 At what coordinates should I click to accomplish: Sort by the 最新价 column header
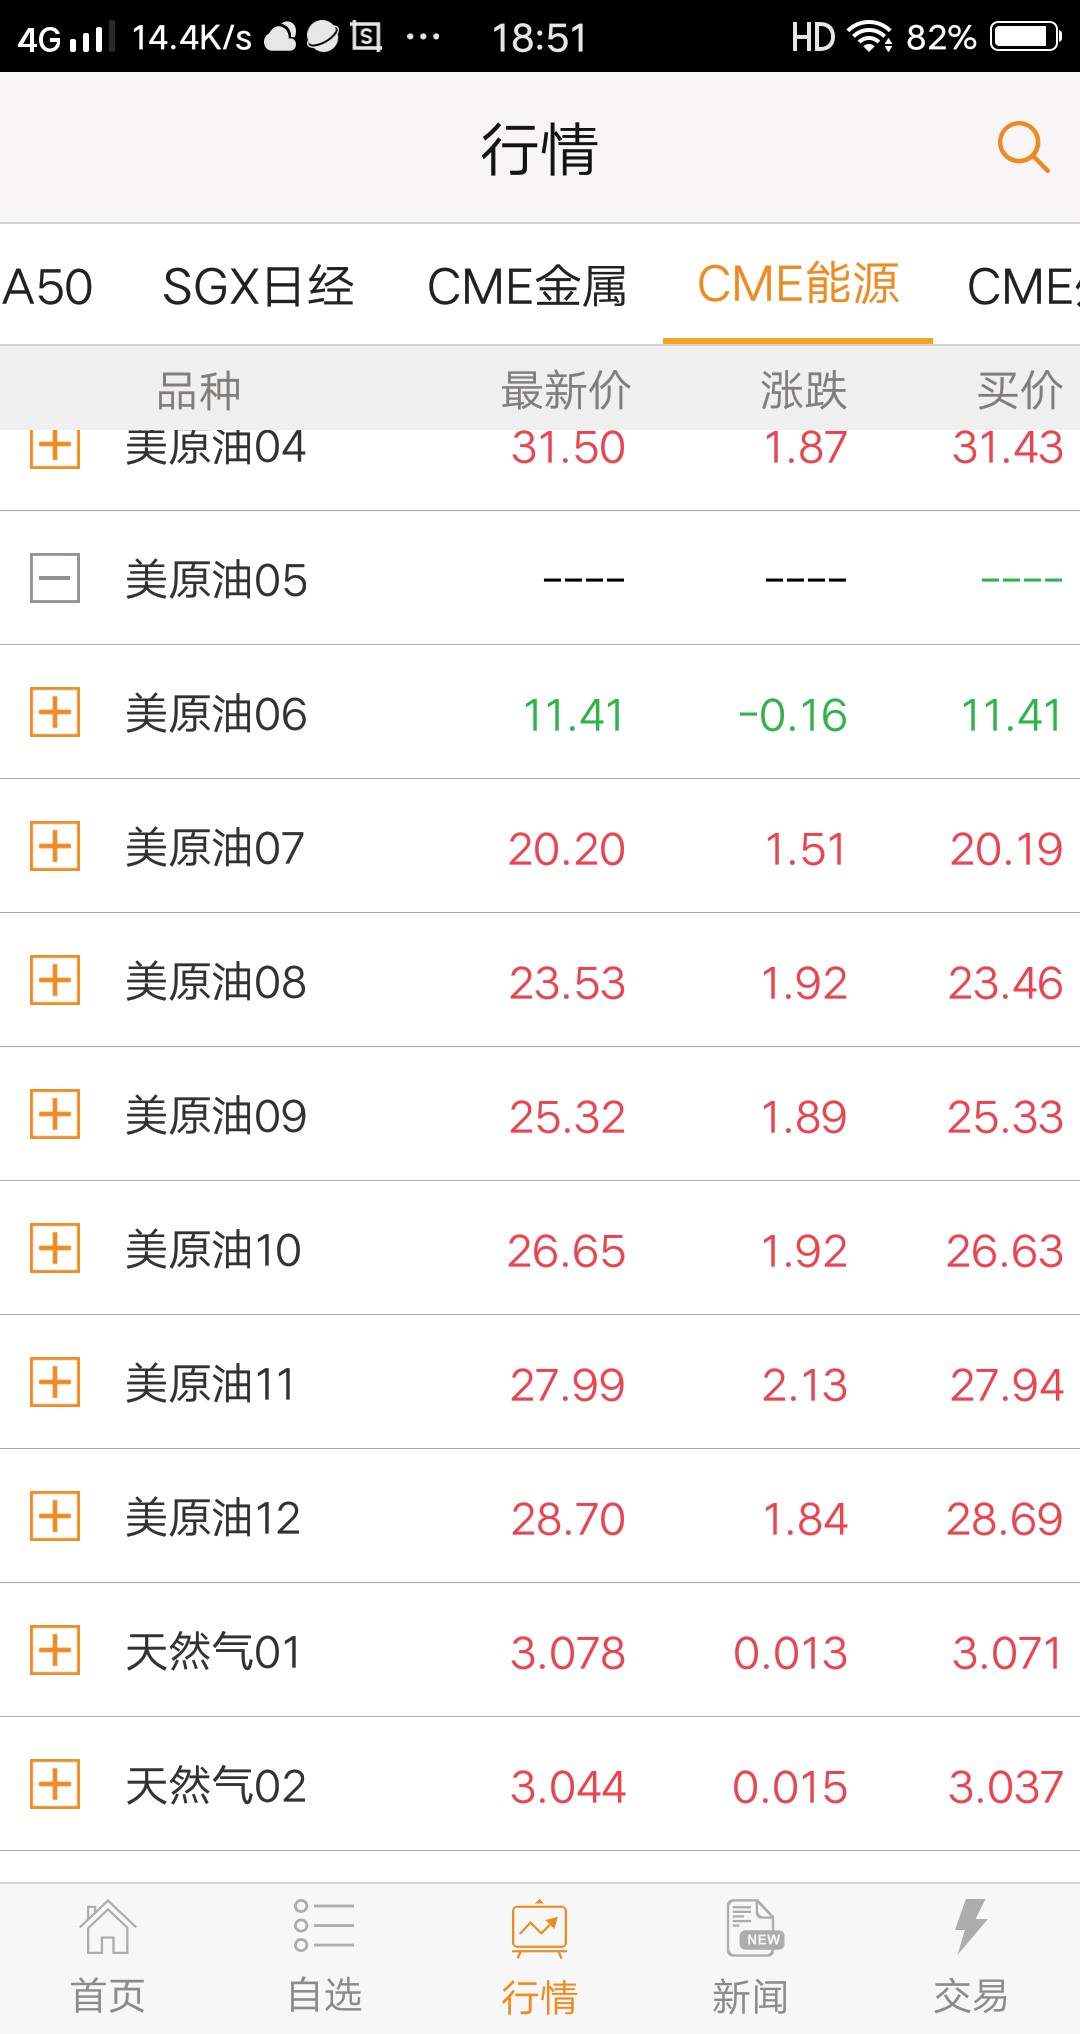pos(565,390)
